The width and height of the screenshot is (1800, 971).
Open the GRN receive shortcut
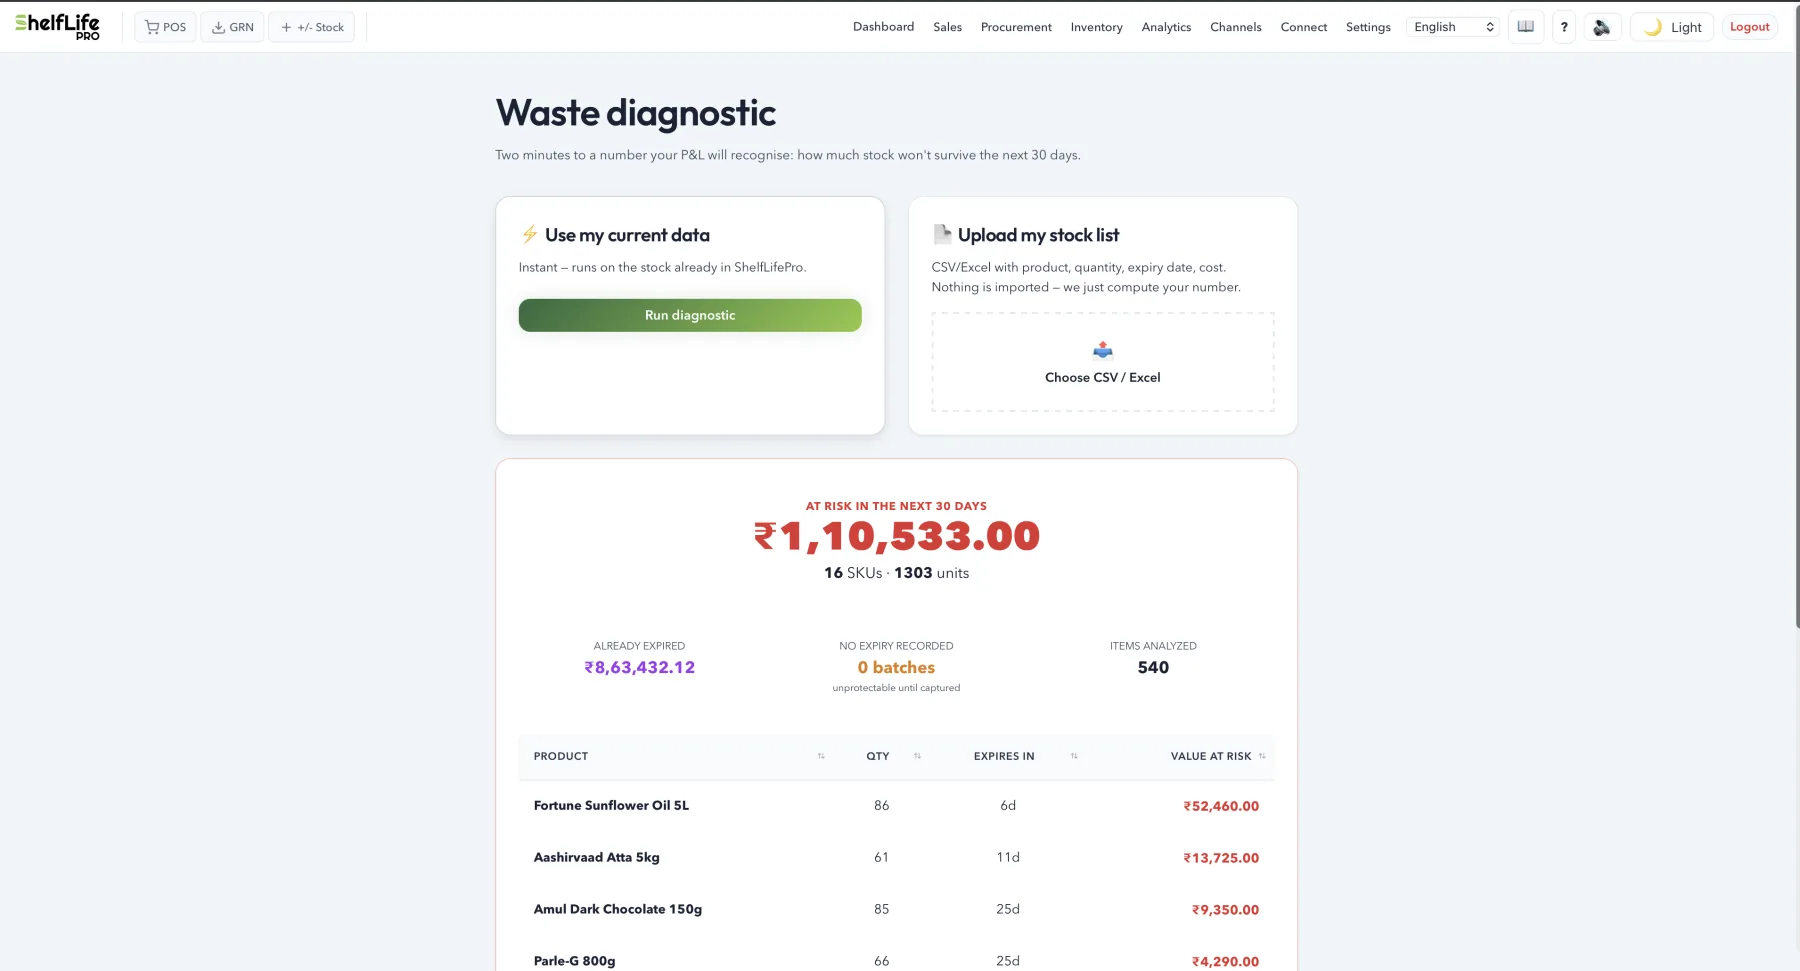(233, 27)
